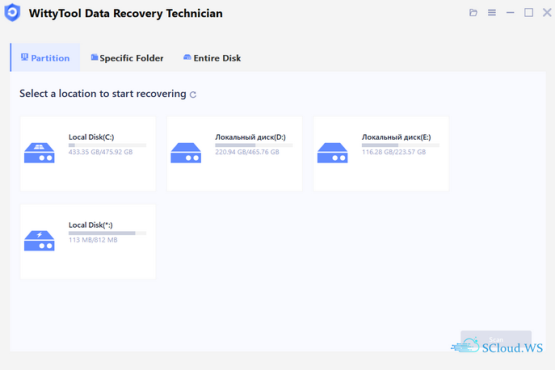
Task: Click the 113 MB/812 MB size text
Action: tap(93, 240)
